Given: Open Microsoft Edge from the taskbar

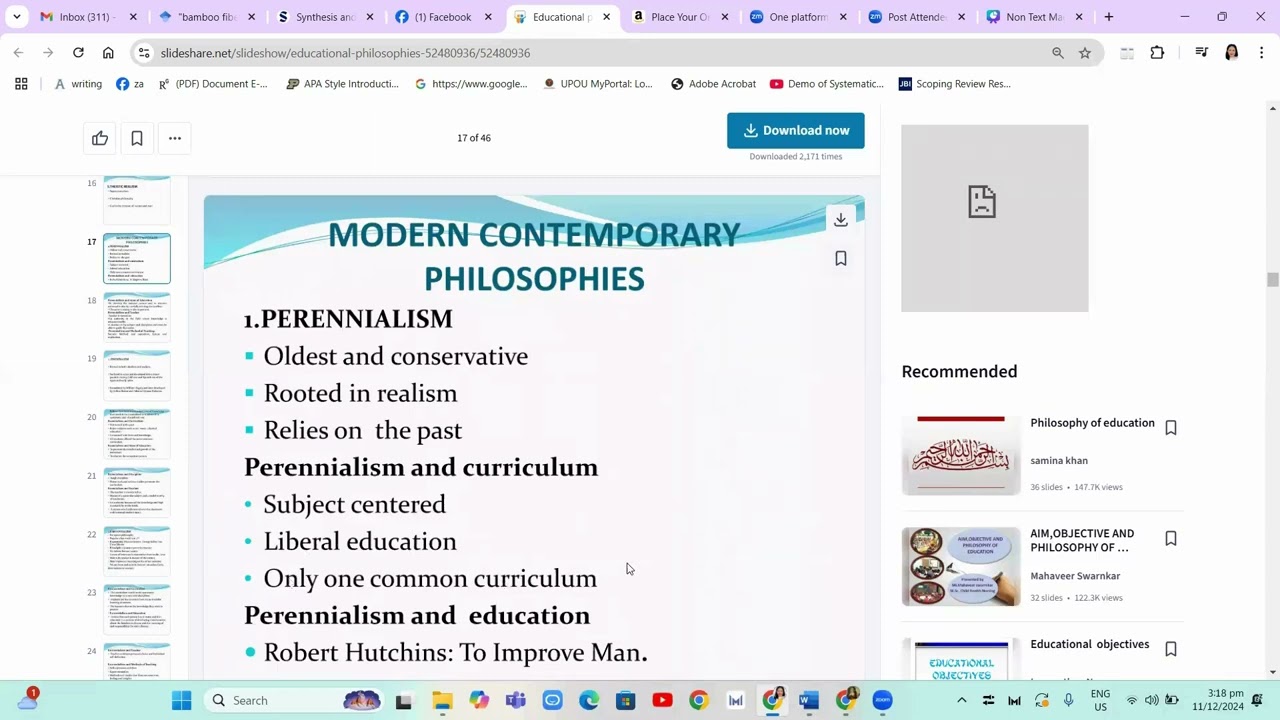Looking at the screenshot, I should coord(589,700).
